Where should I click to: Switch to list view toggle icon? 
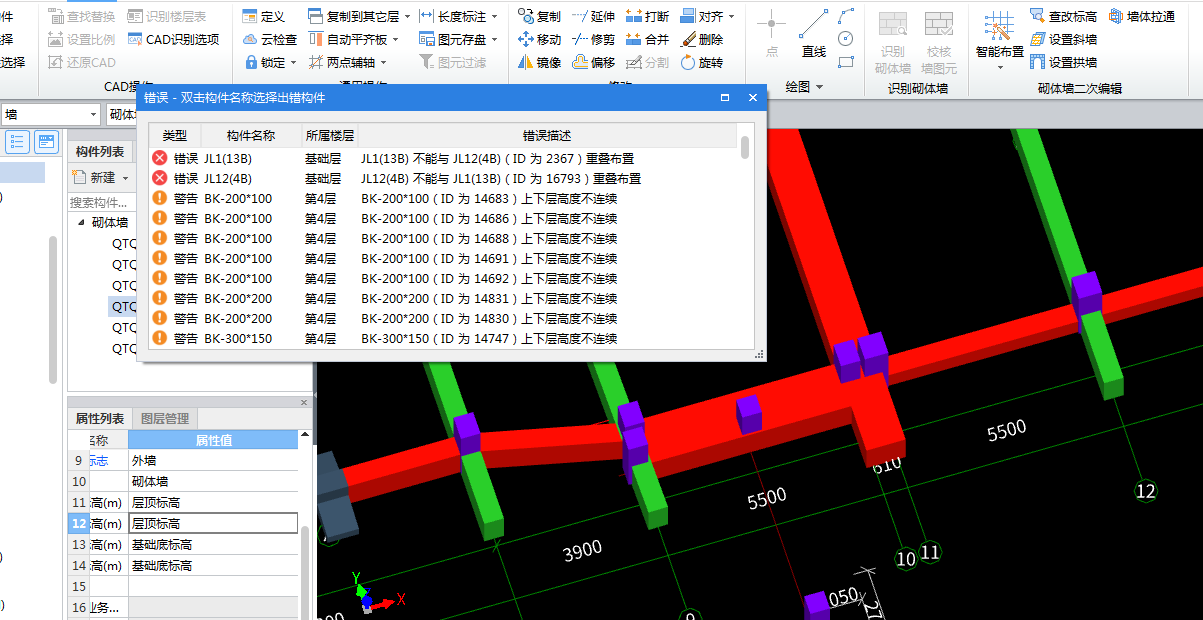point(18,141)
